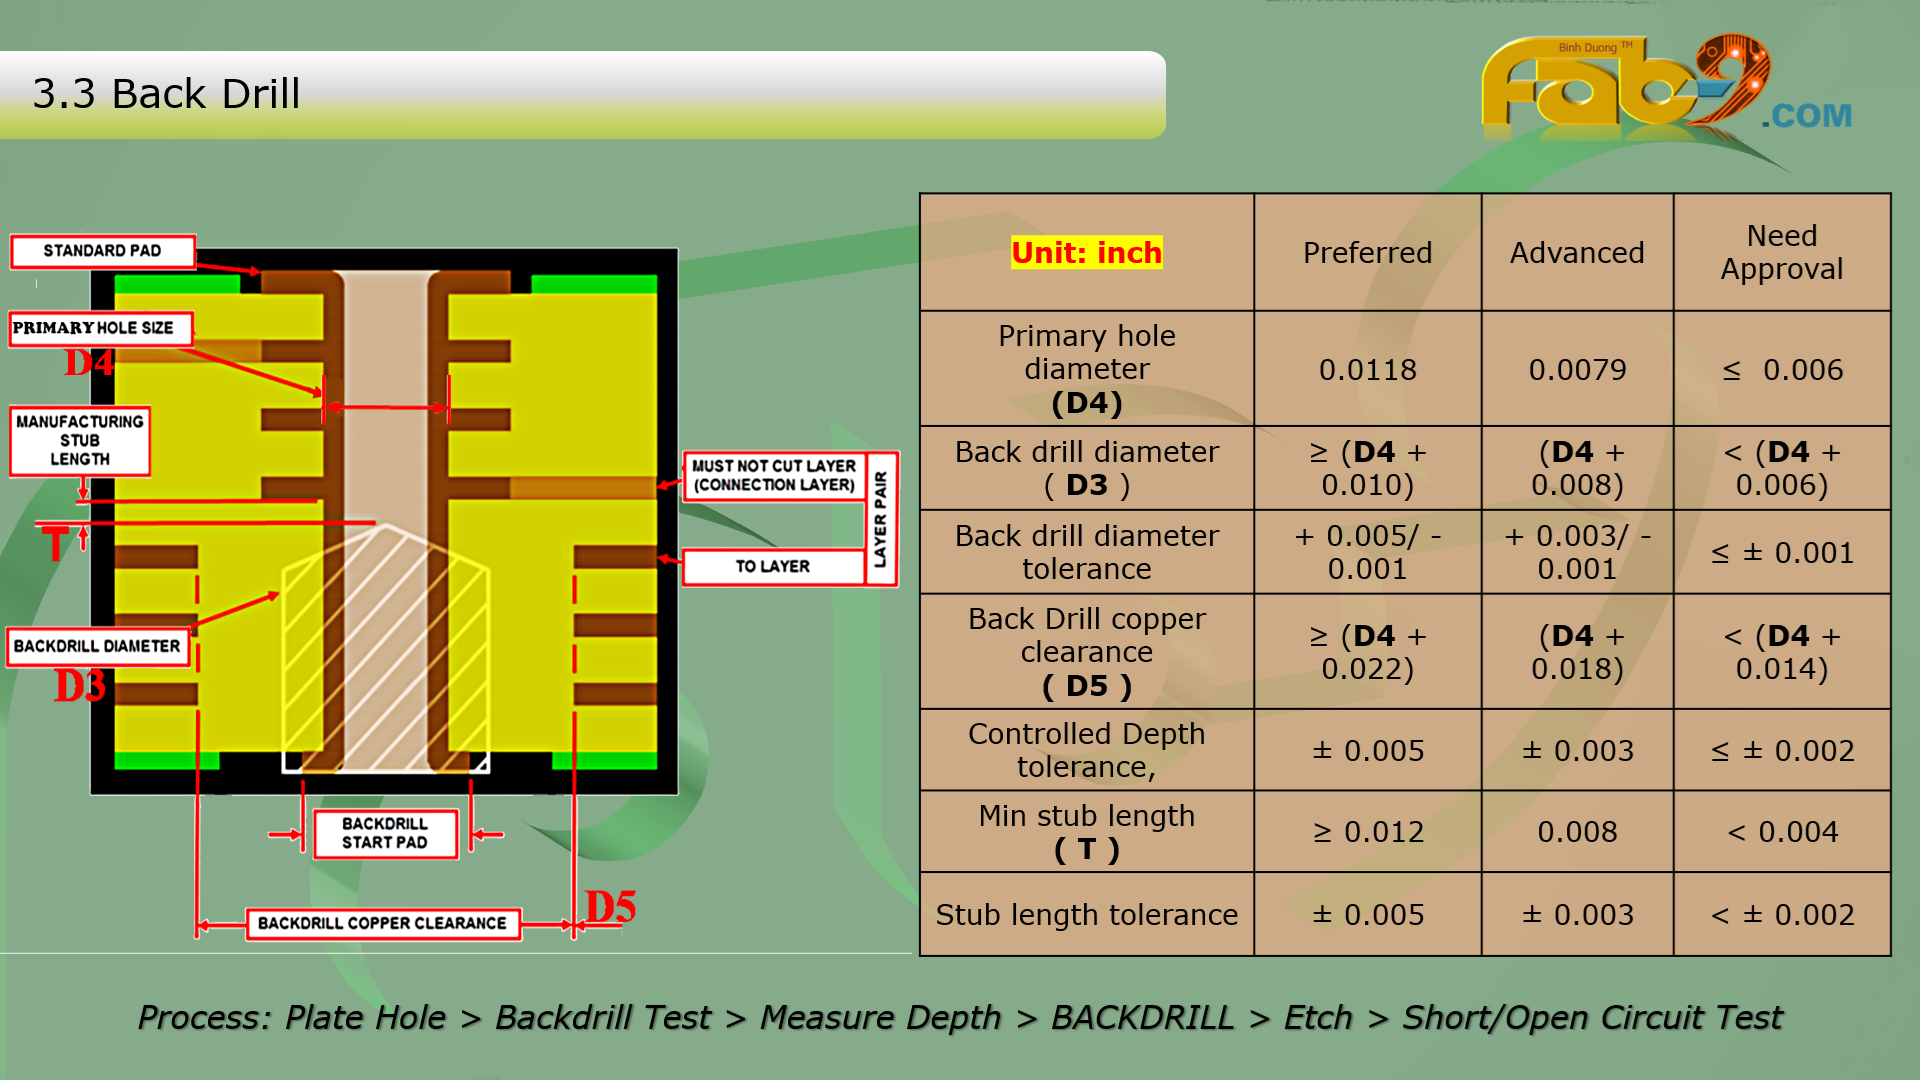
Task: Click the 3.3 Back Drill title
Action: (x=166, y=94)
